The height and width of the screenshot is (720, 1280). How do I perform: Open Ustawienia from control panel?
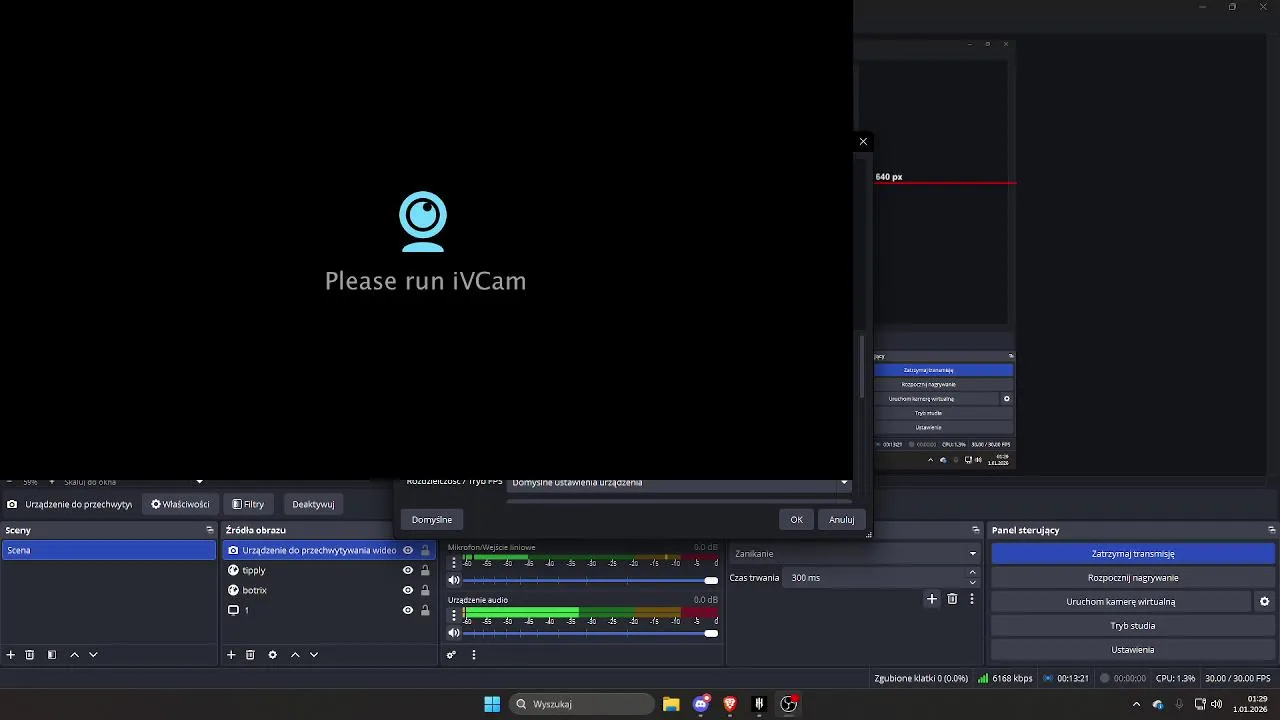pos(1133,650)
